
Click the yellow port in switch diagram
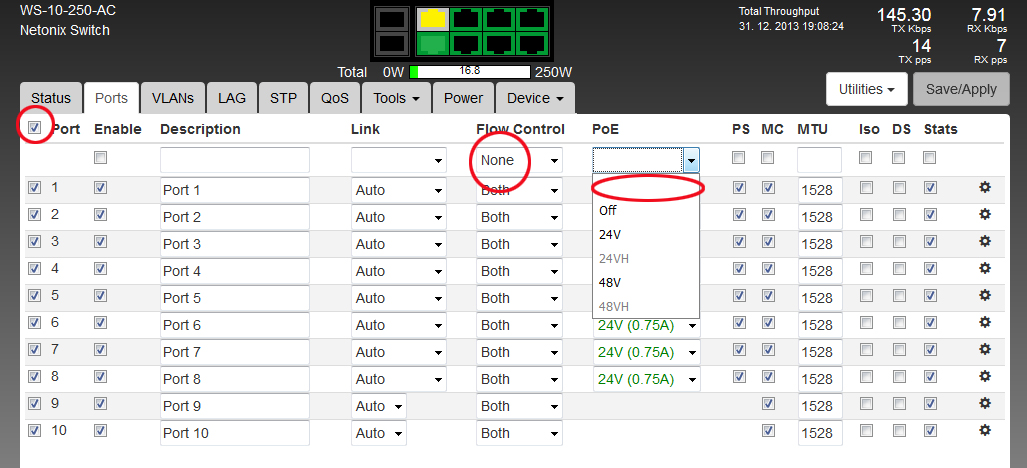(432, 19)
